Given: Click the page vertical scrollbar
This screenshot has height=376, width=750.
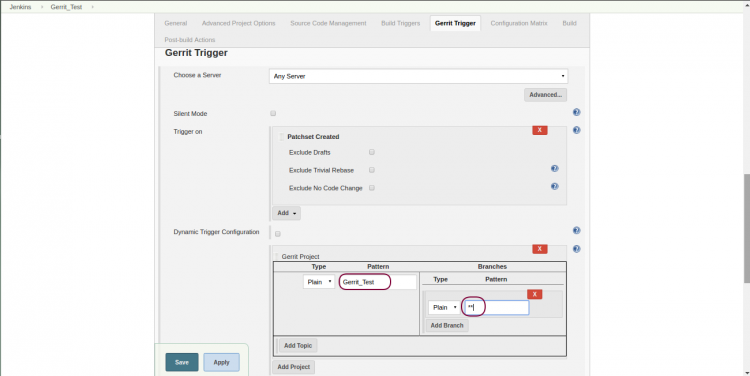Looking at the screenshot, I should tap(747, 229).
